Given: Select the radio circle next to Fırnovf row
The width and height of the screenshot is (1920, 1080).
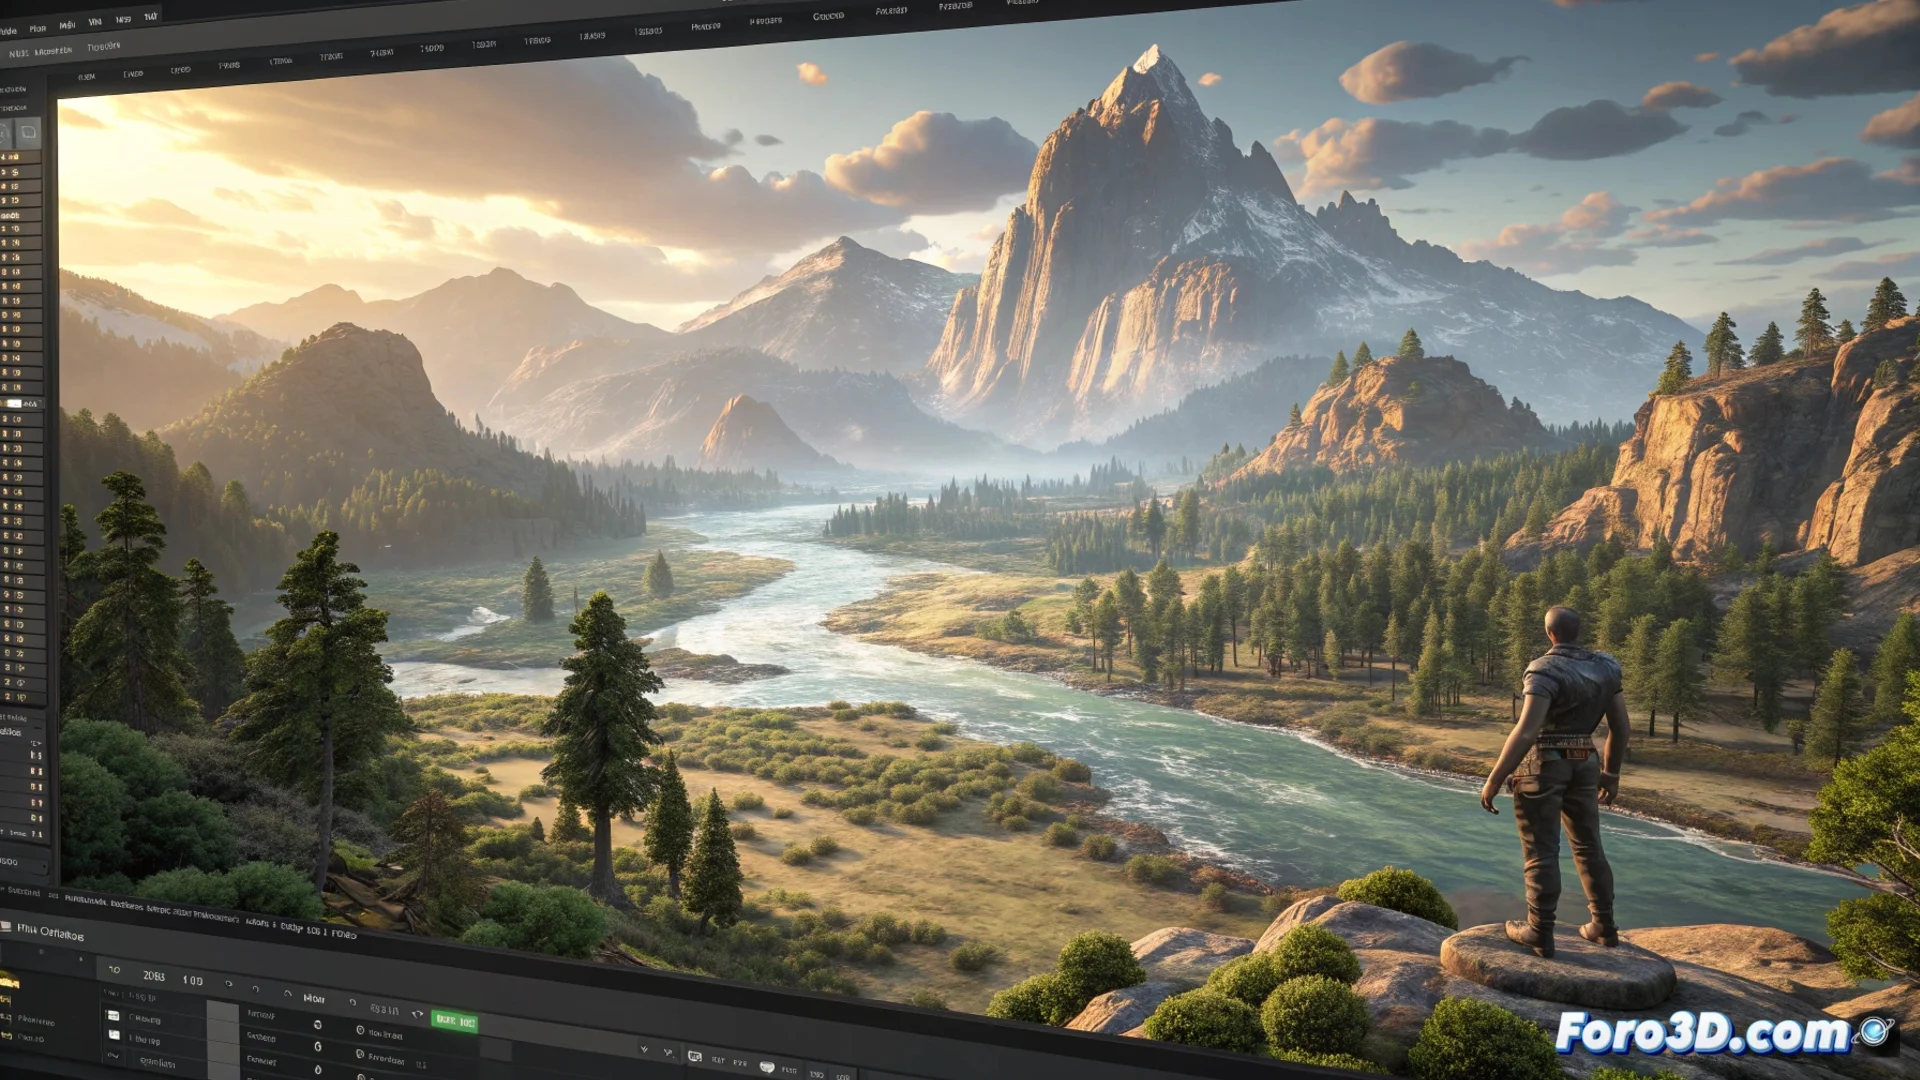Looking at the screenshot, I should [x=317, y=1024].
